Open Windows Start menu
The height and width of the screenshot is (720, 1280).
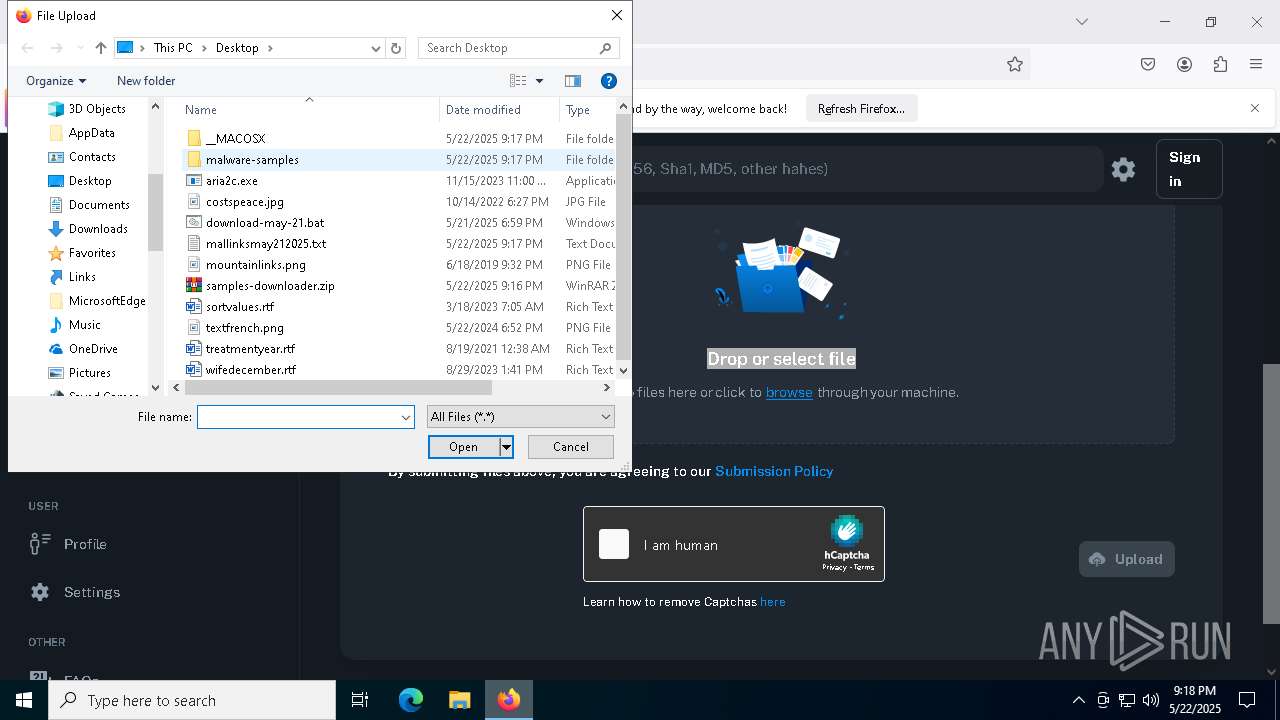24,700
